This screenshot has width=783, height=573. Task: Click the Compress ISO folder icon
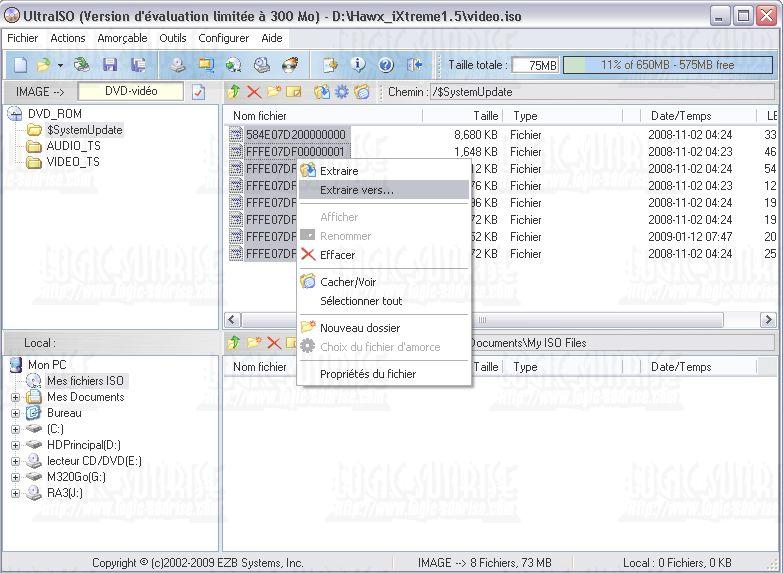tap(206, 65)
